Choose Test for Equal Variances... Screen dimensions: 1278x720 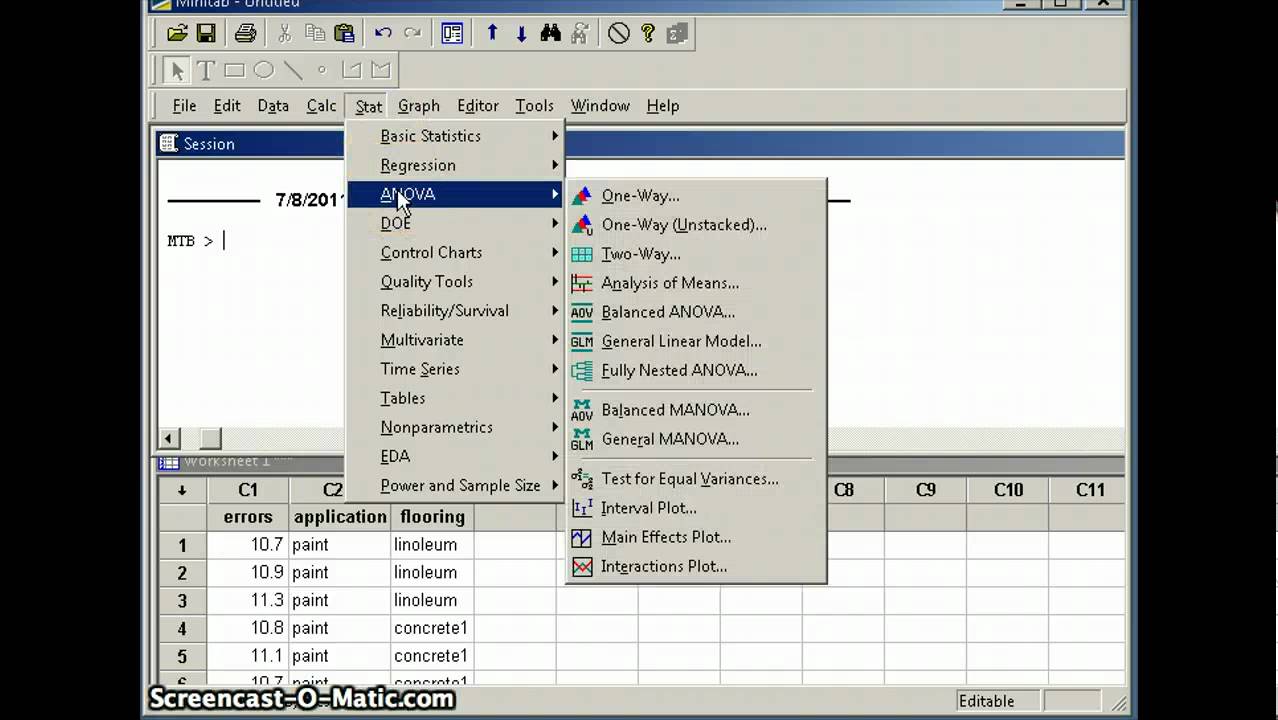point(696,479)
